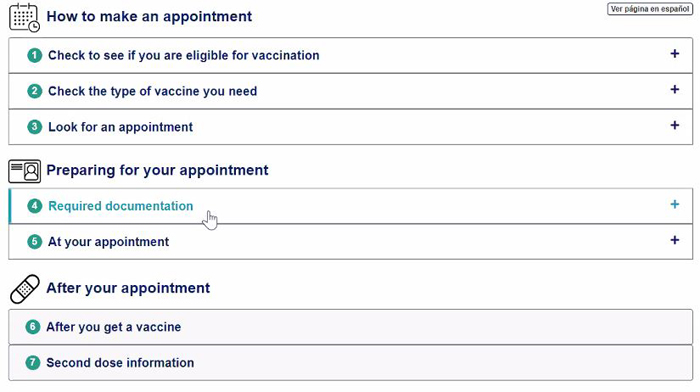
Task: Open the Required documentation item
Action: pyautogui.click(x=350, y=206)
